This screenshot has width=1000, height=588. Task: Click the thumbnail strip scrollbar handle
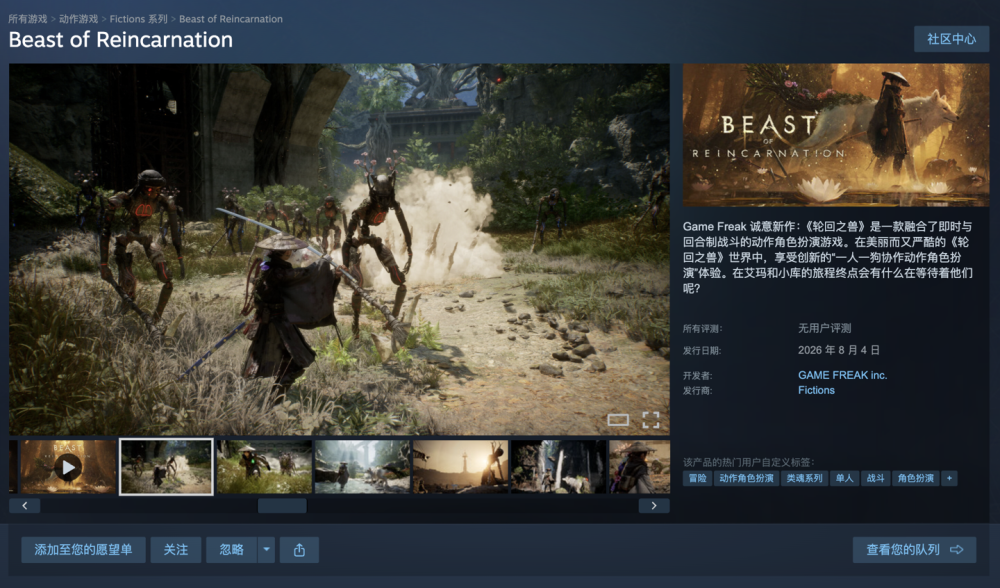(282, 506)
